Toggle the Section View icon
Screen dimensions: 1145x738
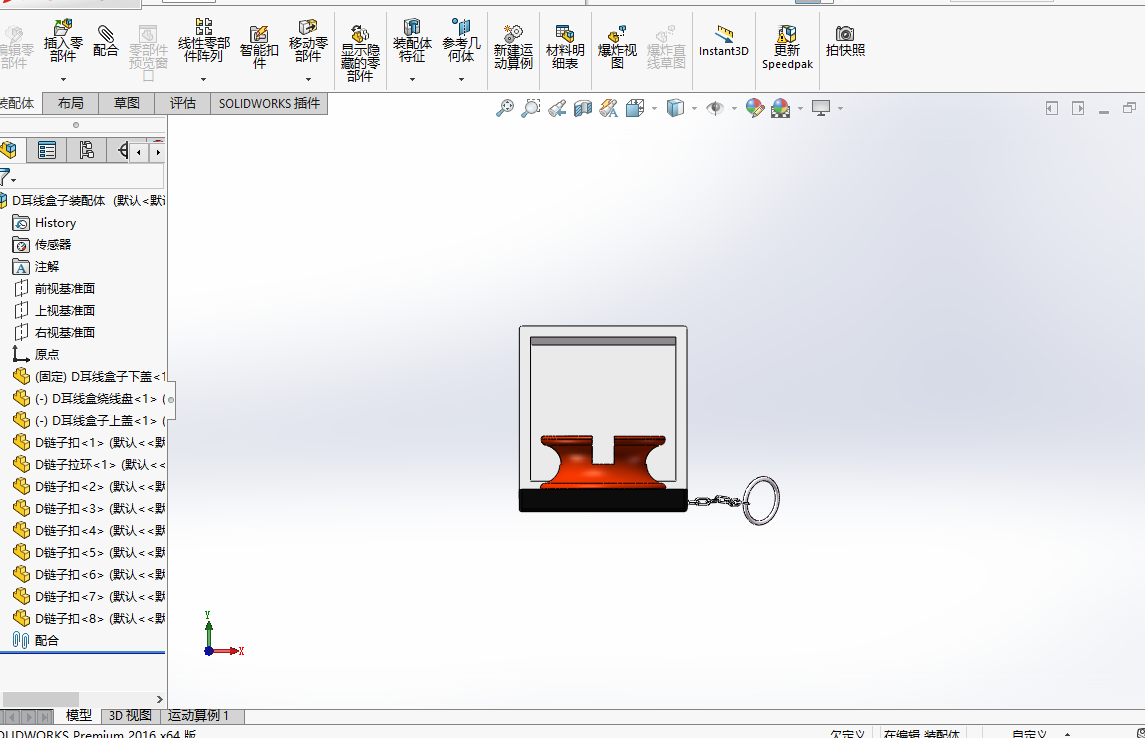[x=583, y=109]
